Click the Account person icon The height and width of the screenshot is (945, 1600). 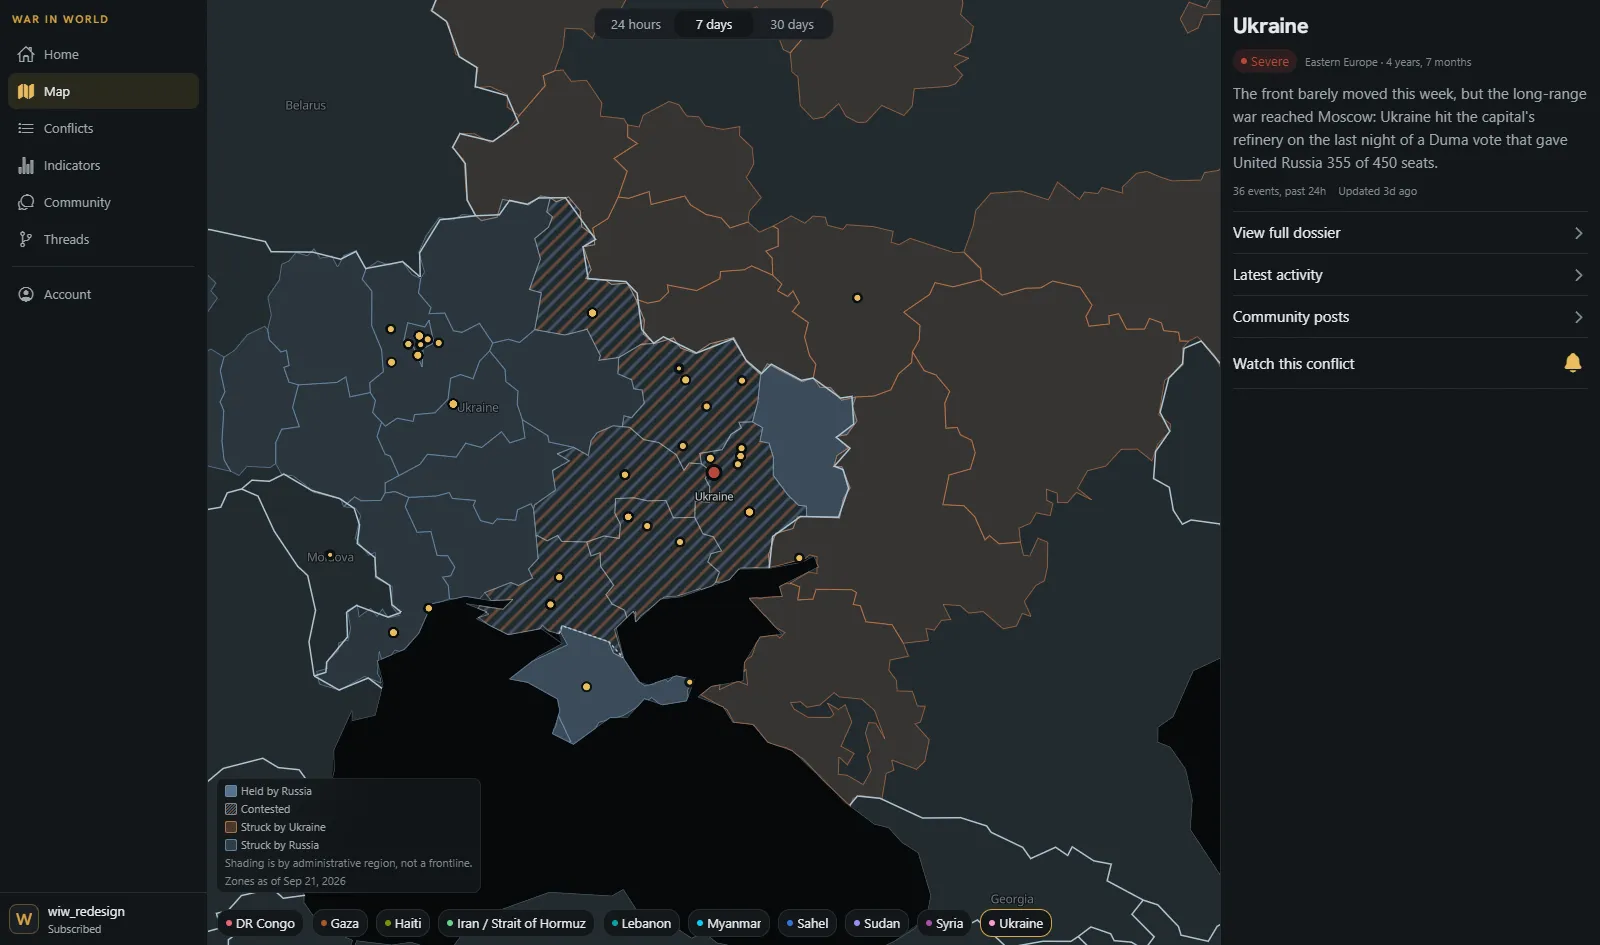coord(26,294)
